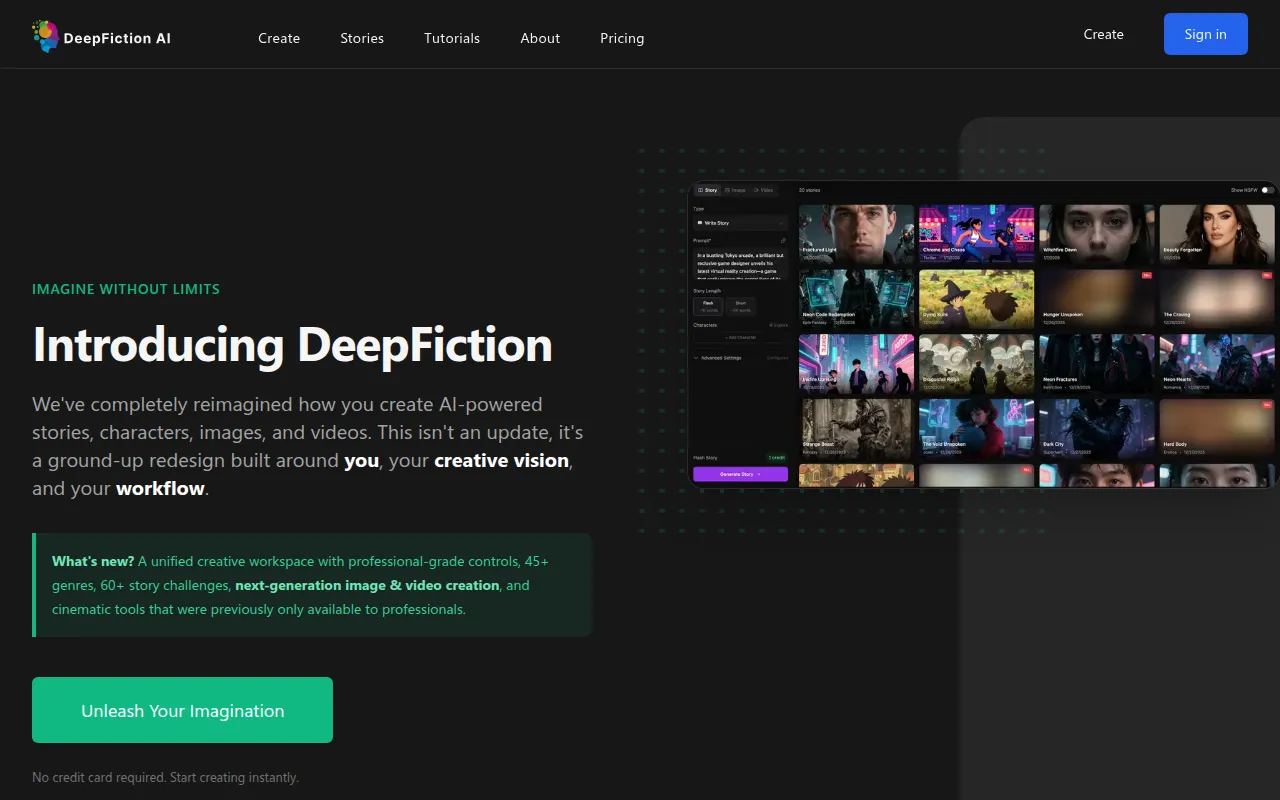This screenshot has width=1280, height=800.
Task: Open the Neon Code Redemption story card
Action: (857, 299)
